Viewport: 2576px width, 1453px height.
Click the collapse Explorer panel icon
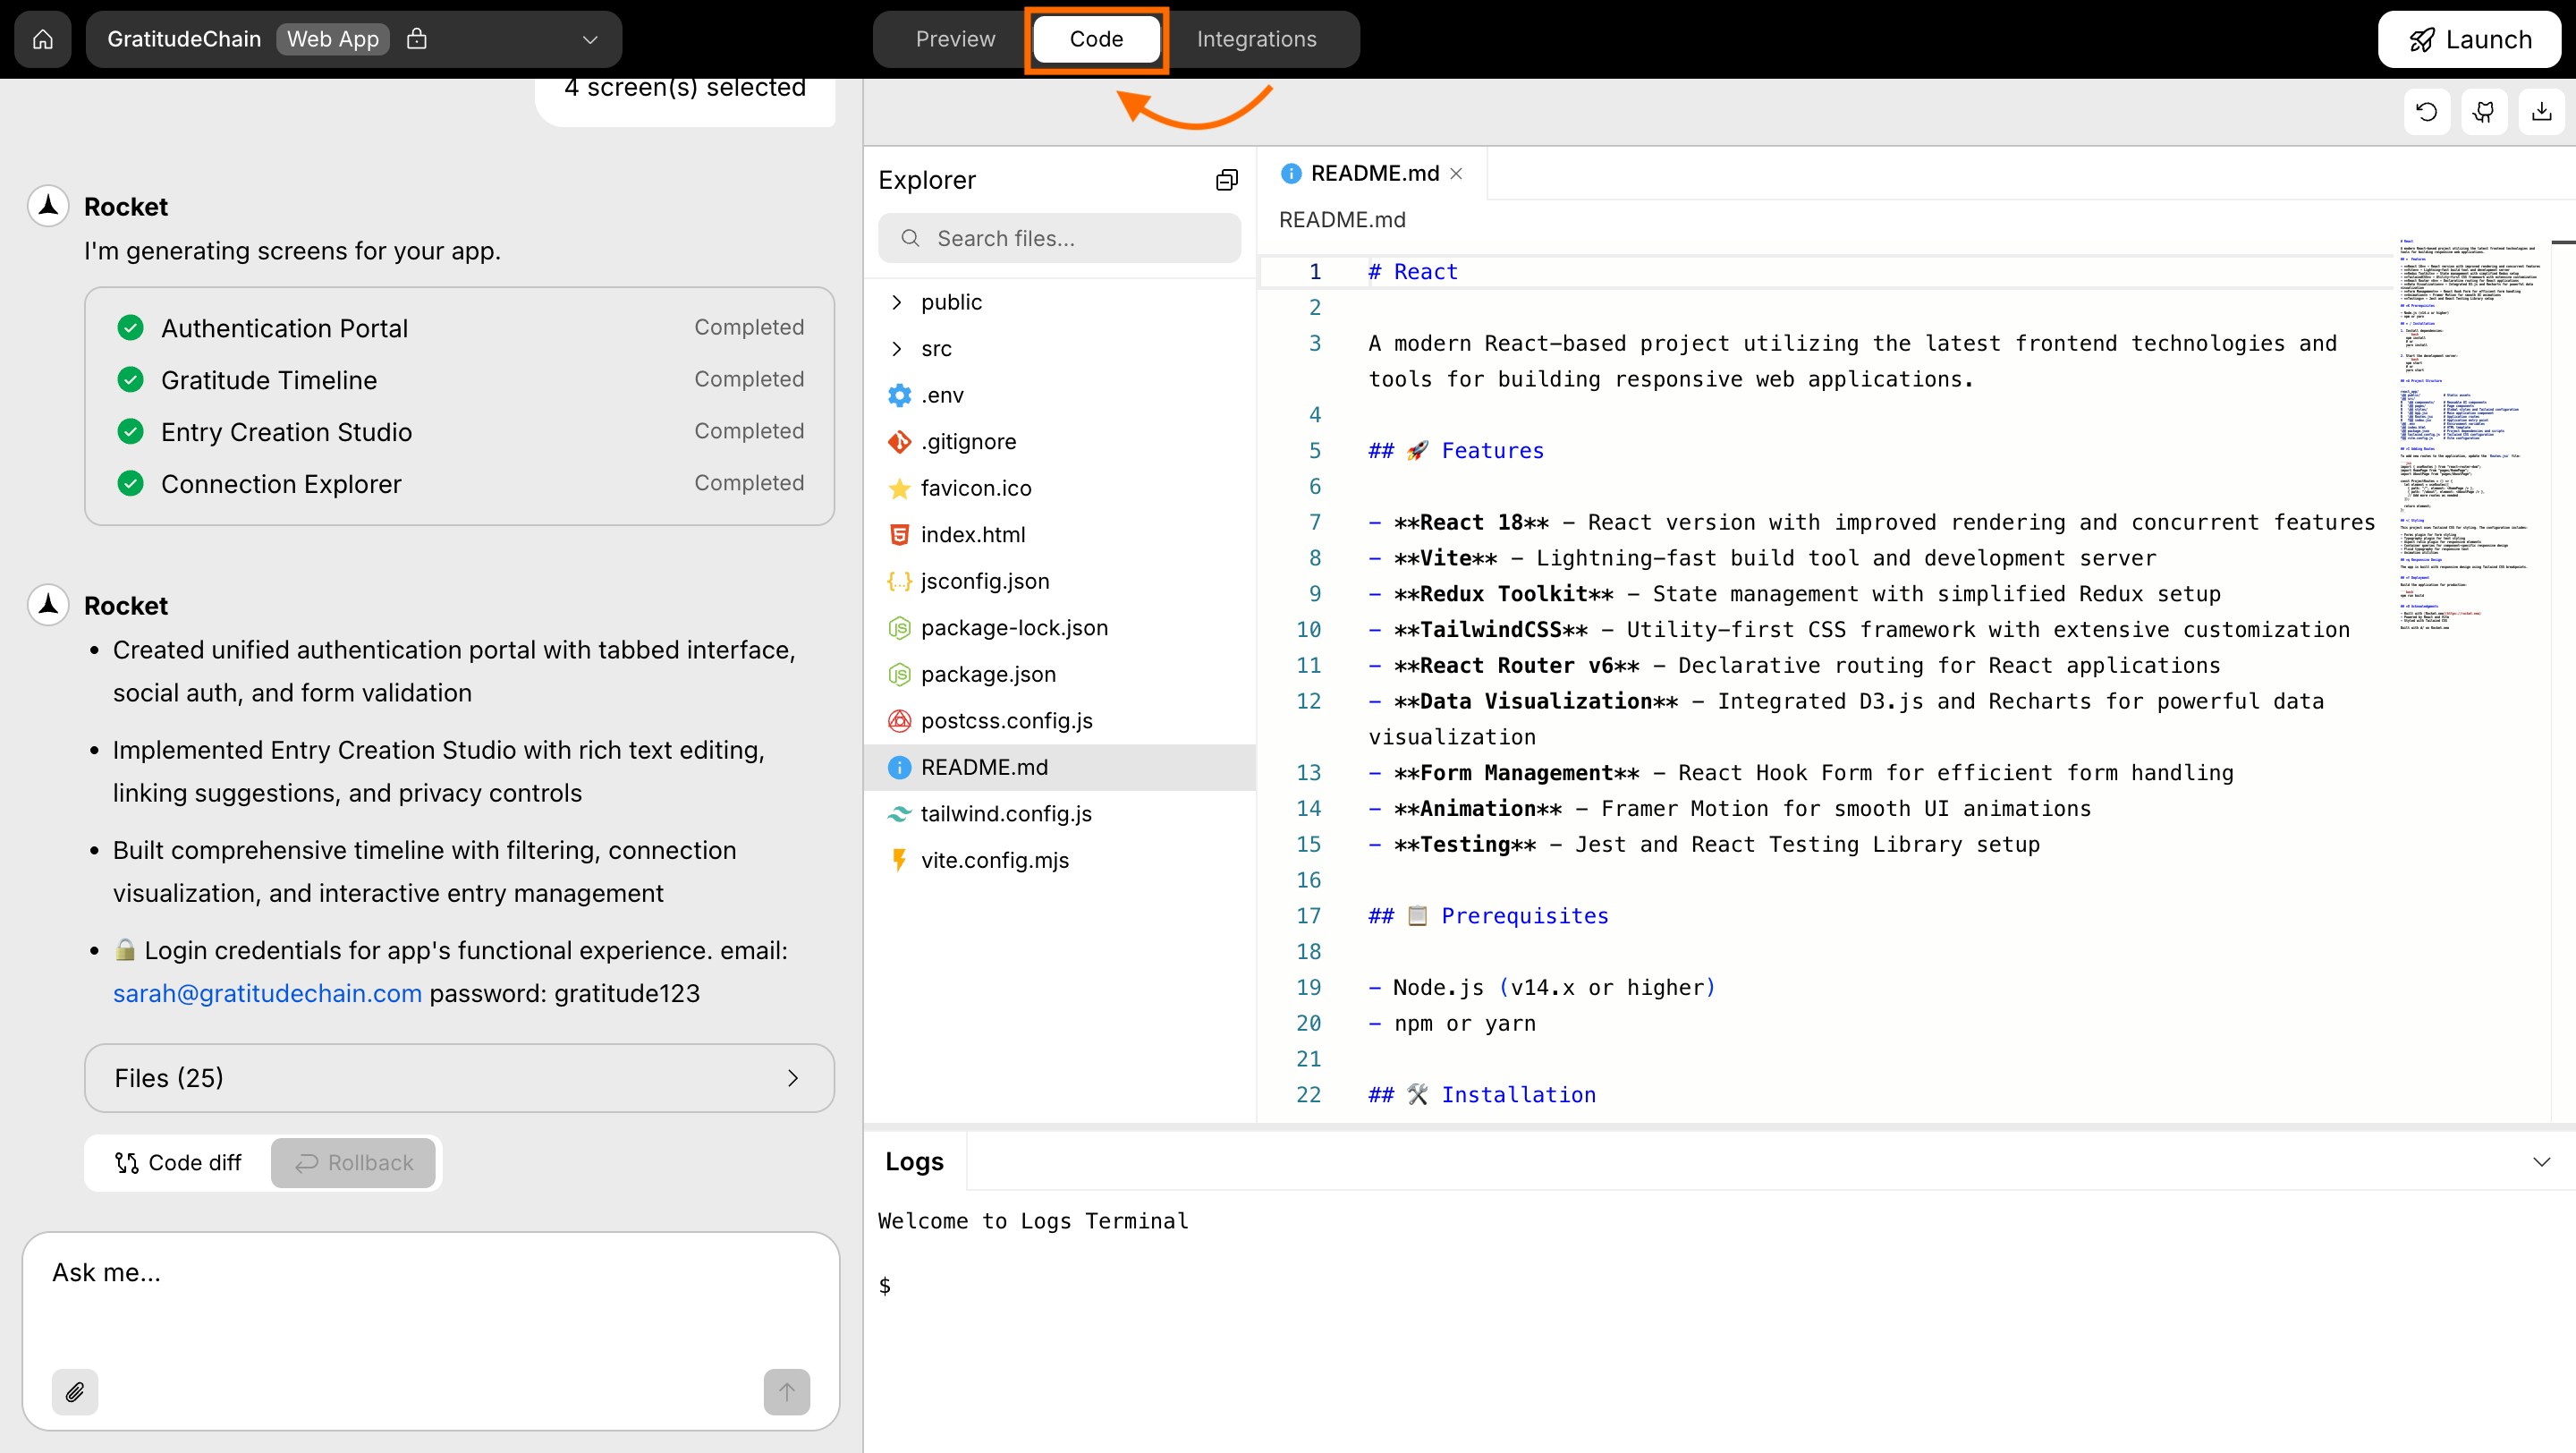pyautogui.click(x=1226, y=179)
